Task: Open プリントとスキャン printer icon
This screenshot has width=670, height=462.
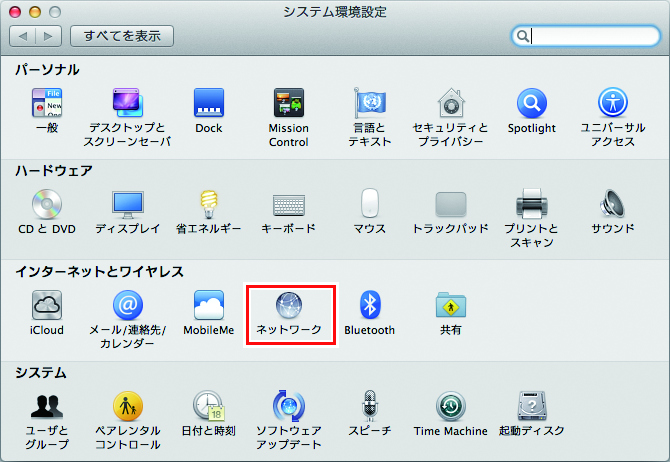Action: (x=532, y=203)
